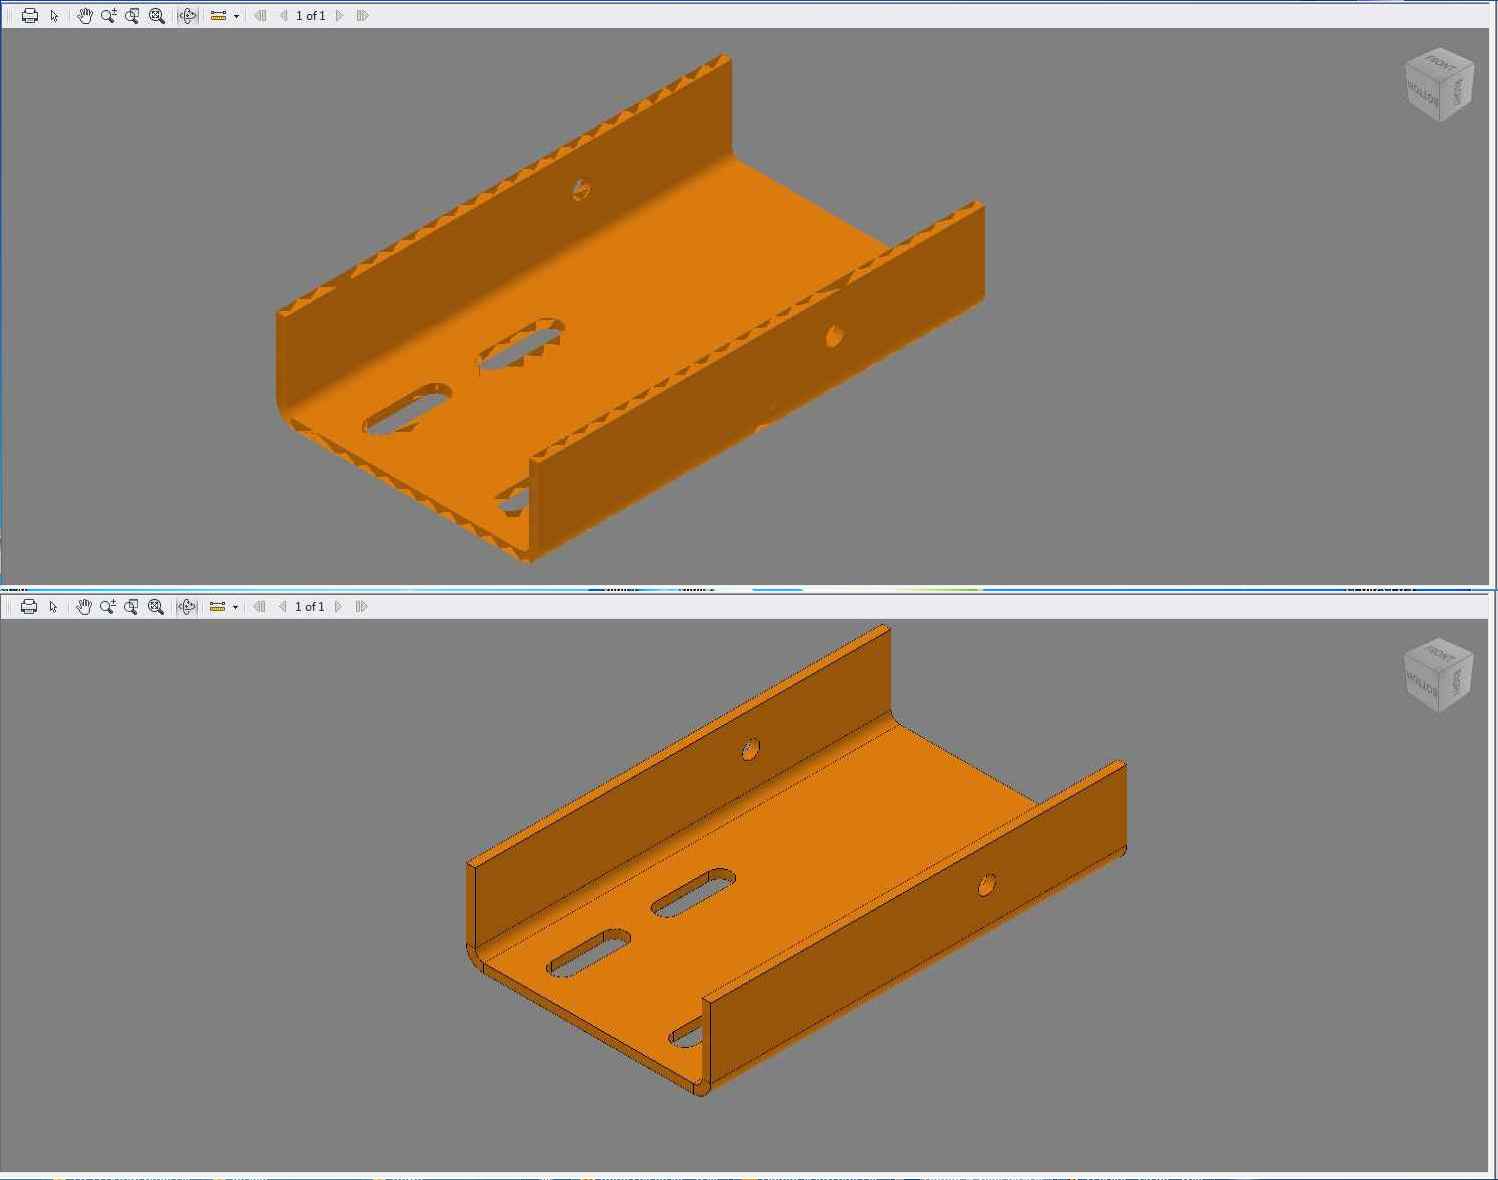
Task: Jump to last page in top viewer
Action: [x=362, y=16]
